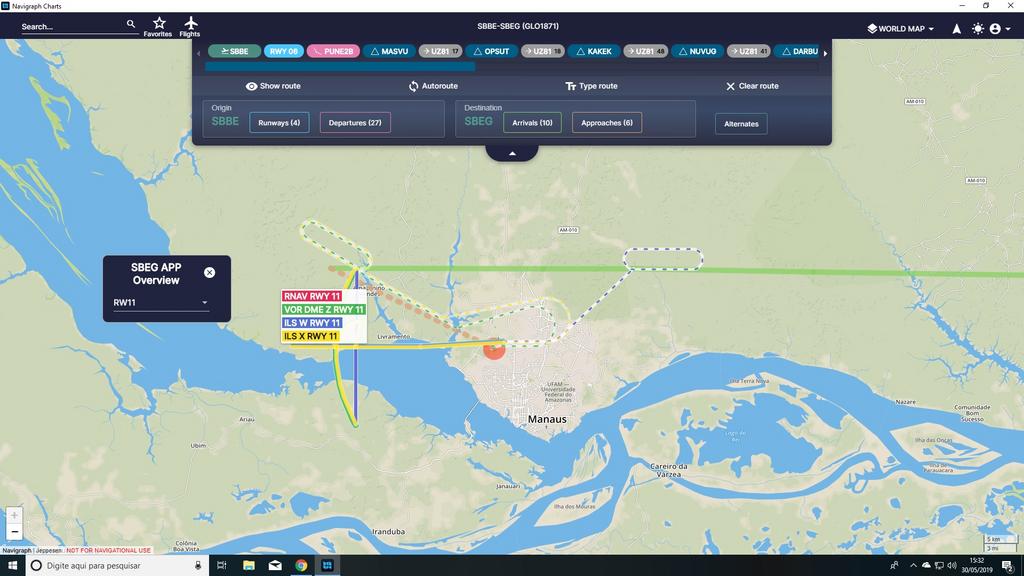Image resolution: width=1024 pixels, height=576 pixels.
Task: Click the Alternates button
Action: [x=741, y=123]
